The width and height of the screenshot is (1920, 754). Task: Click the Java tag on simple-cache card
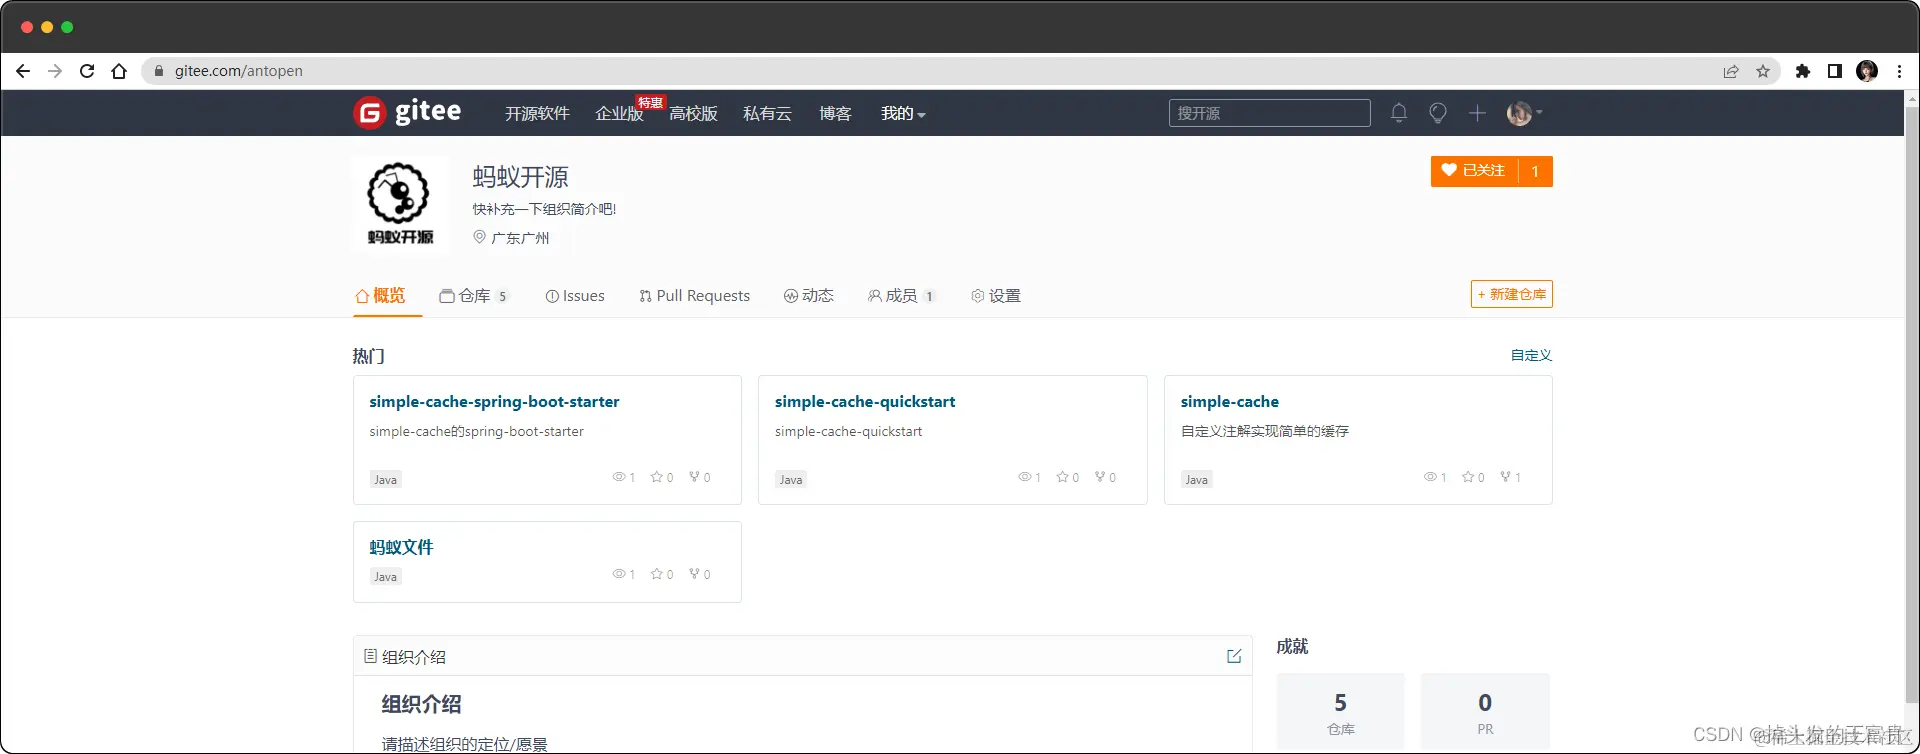(1196, 479)
